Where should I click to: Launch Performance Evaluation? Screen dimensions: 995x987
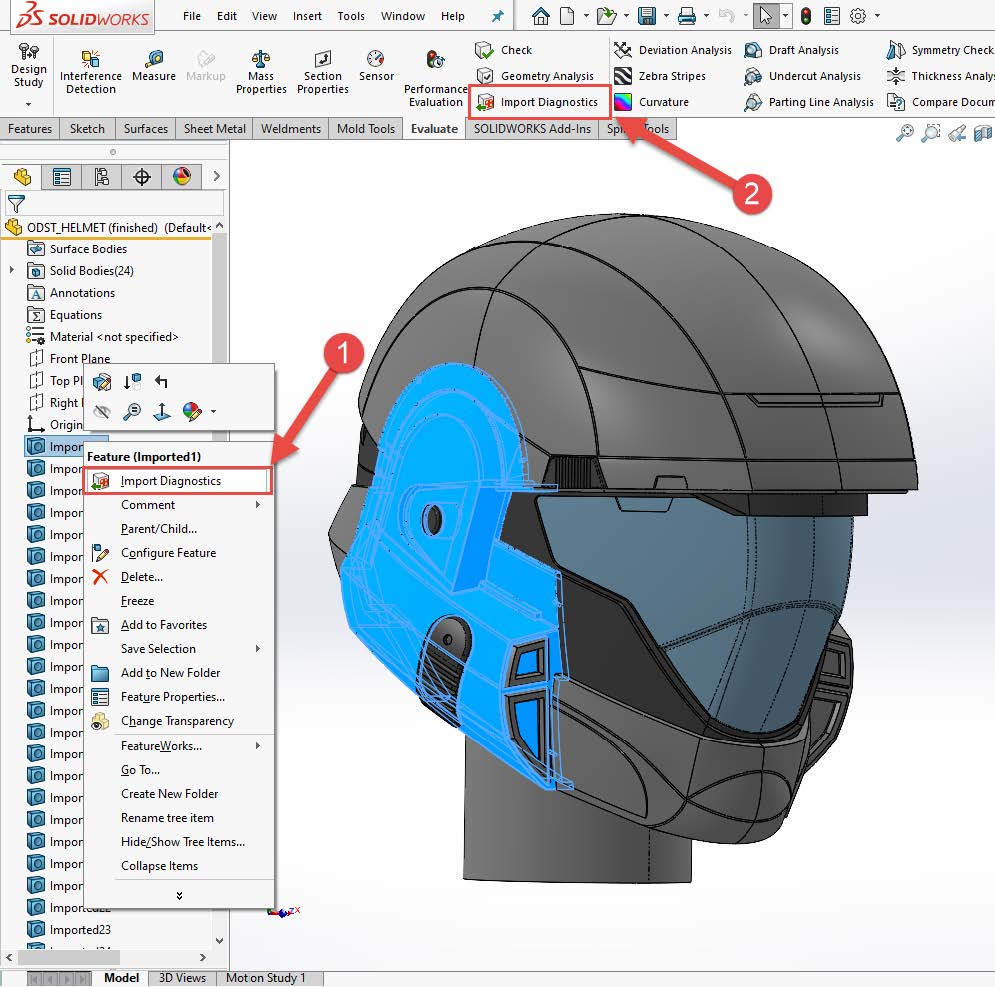click(435, 78)
